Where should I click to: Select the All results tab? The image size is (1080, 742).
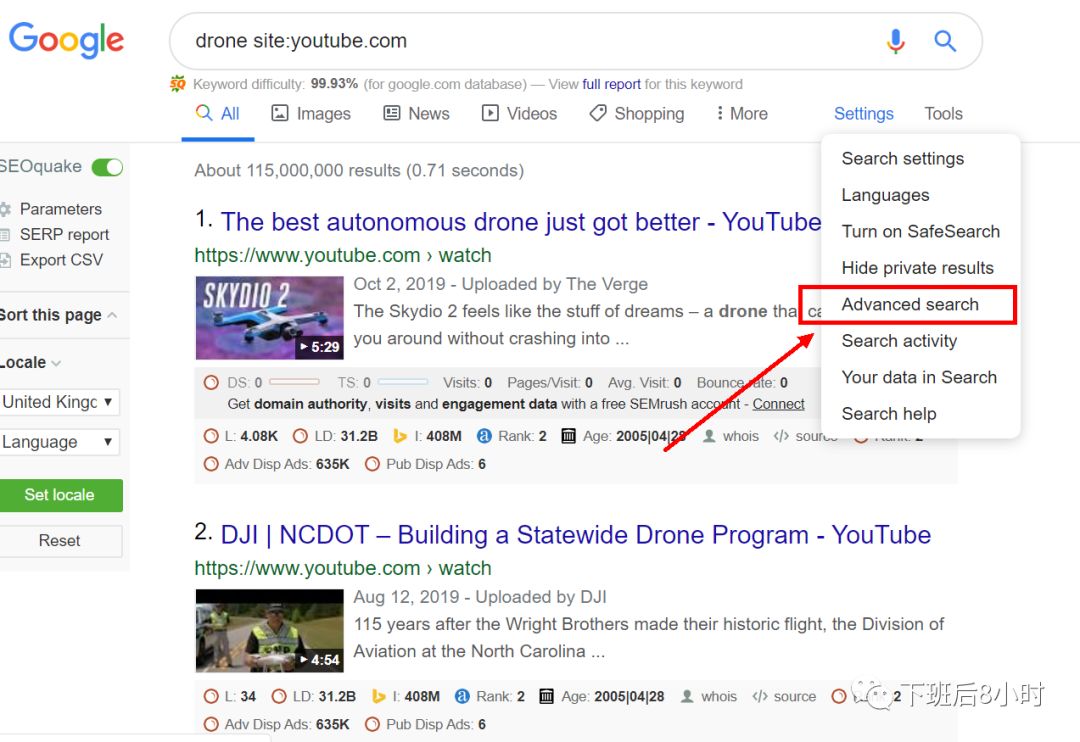pyautogui.click(x=218, y=113)
